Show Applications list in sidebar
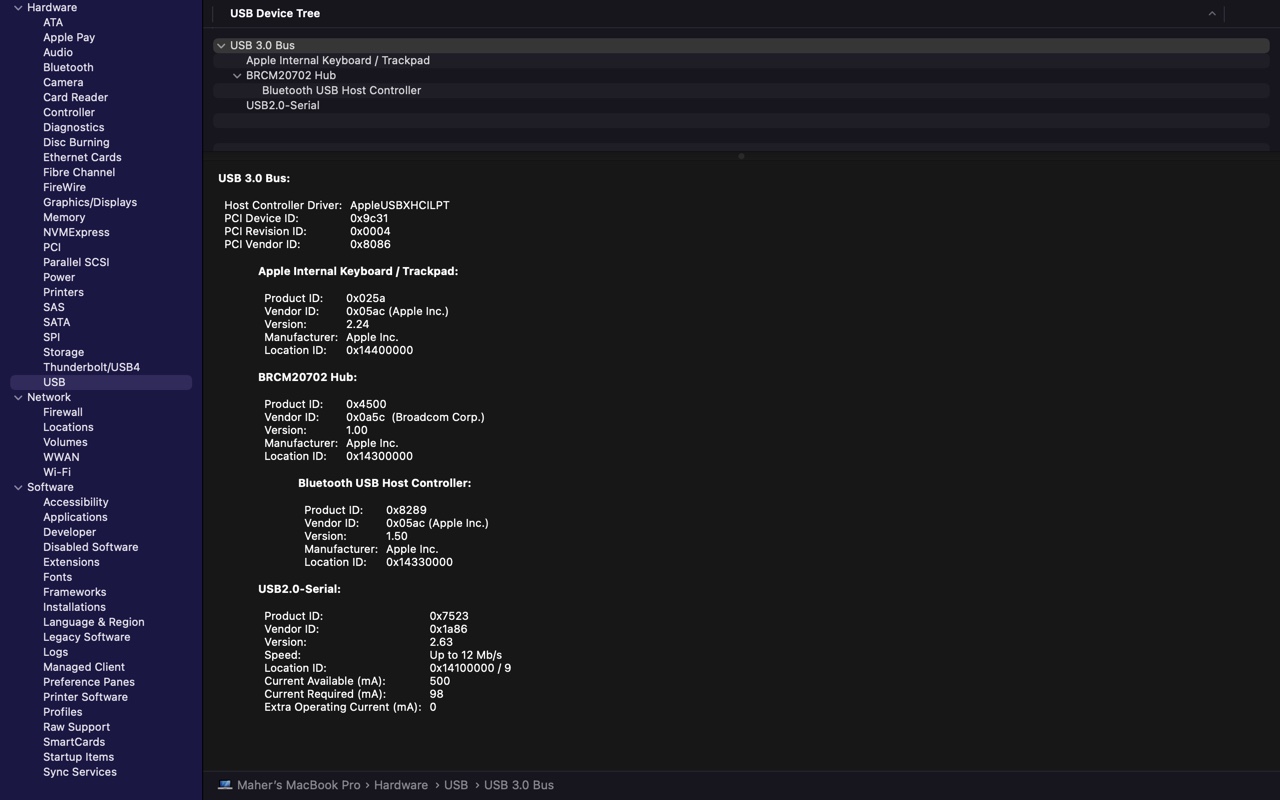Viewport: 1280px width, 800px height. tap(75, 517)
